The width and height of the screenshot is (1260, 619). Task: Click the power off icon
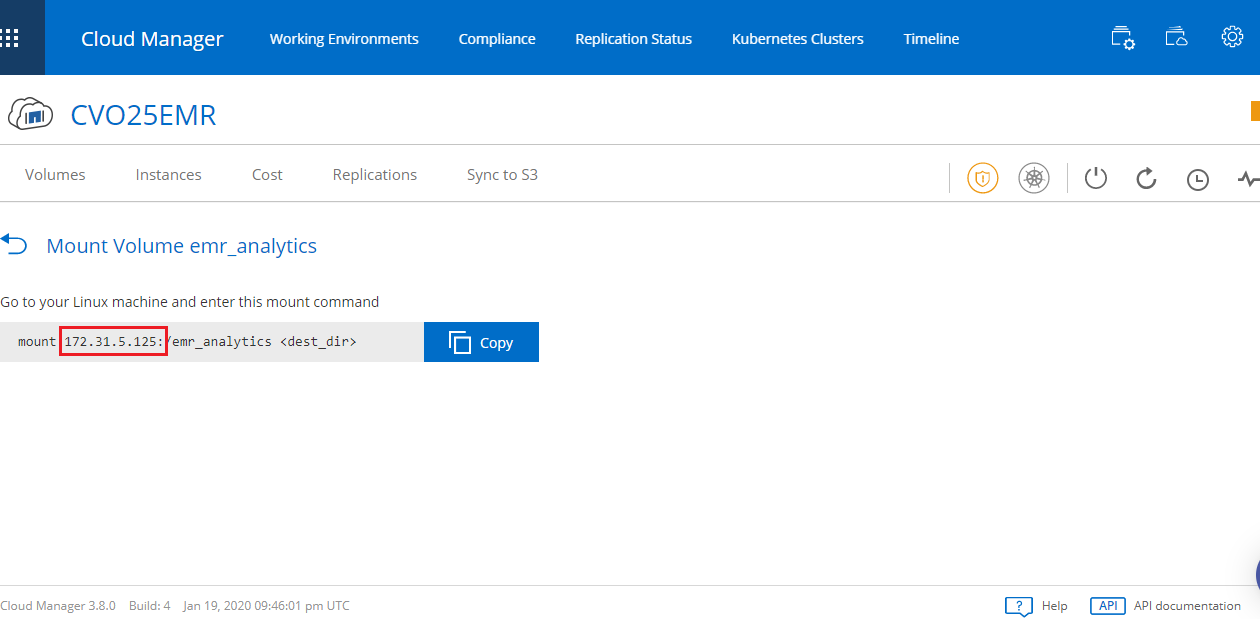[1096, 179]
